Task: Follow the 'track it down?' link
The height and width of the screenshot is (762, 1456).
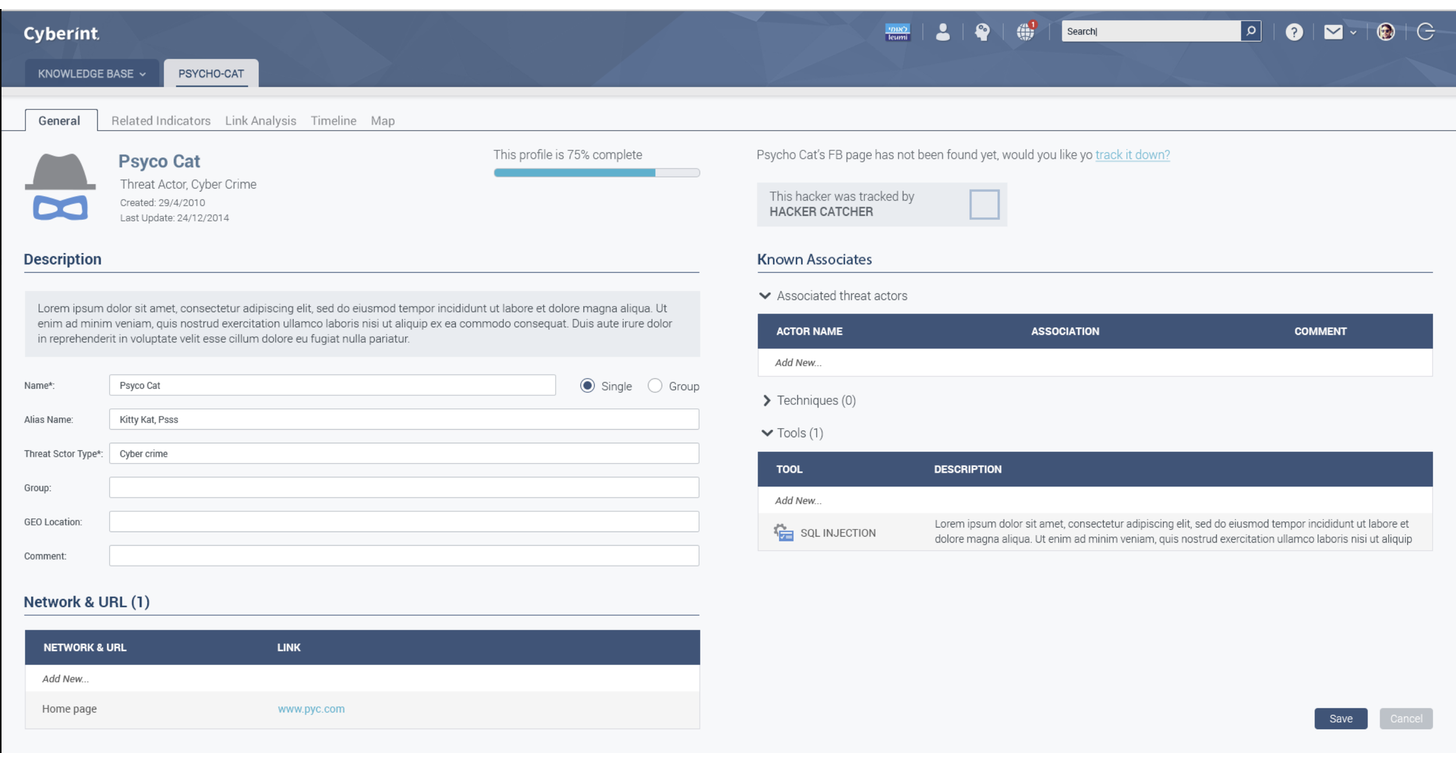Action: point(1133,155)
